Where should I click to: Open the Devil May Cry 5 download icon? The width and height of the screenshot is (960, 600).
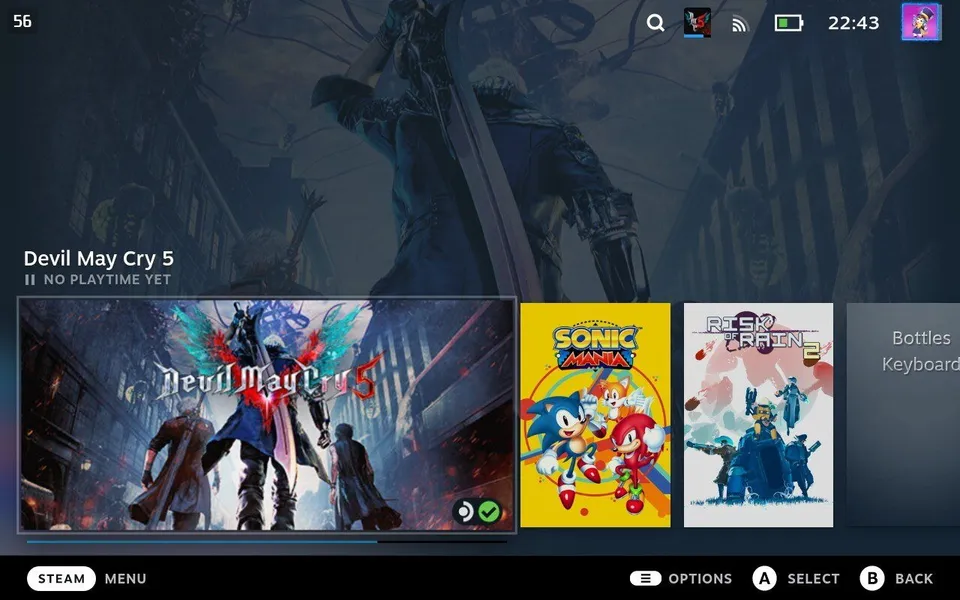click(x=697, y=23)
